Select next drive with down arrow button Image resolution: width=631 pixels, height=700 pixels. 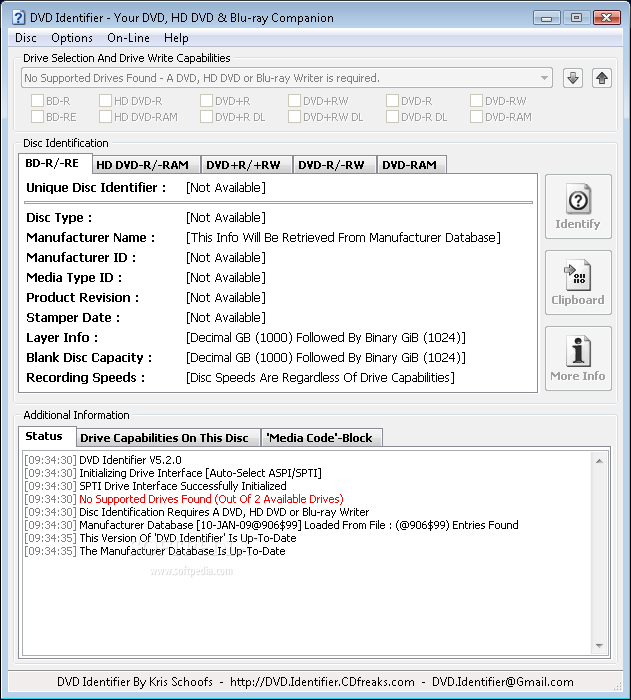point(573,79)
